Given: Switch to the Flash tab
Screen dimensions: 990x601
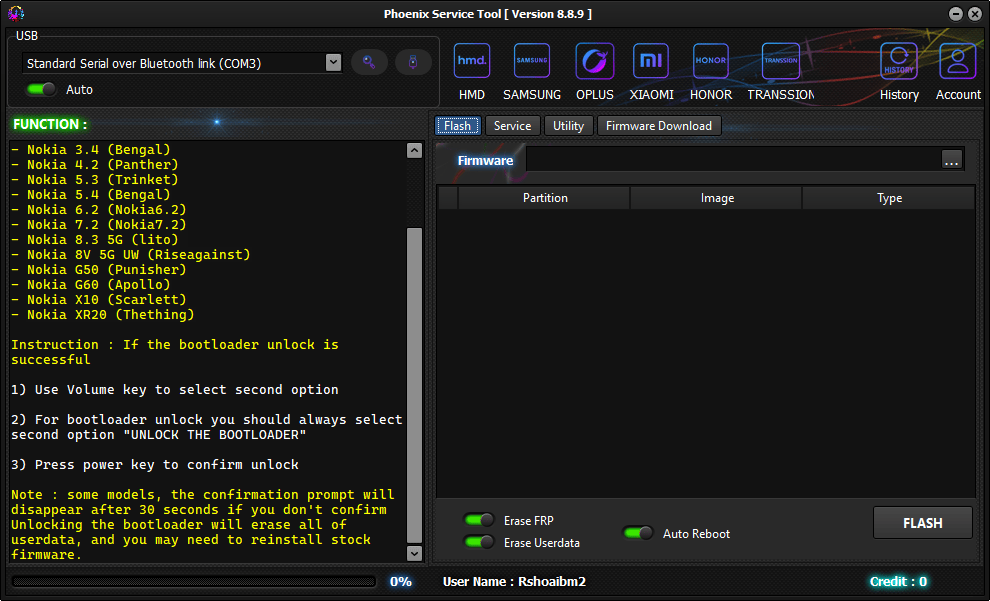Looking at the screenshot, I should 458,126.
